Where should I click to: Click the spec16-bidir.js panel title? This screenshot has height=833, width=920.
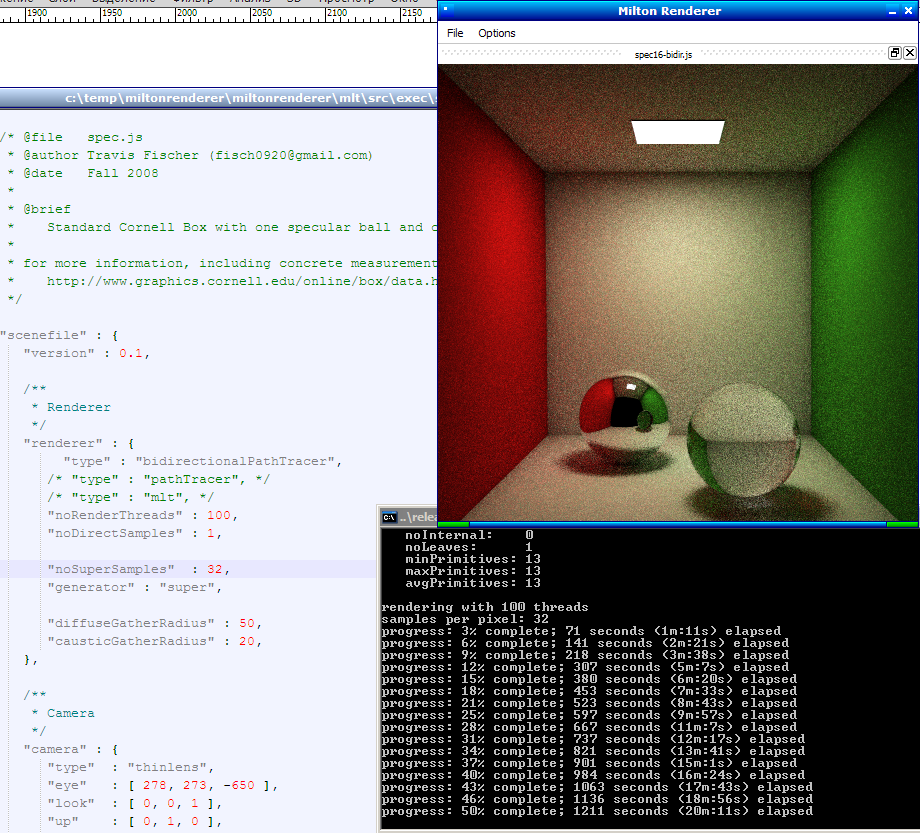[x=663, y=54]
